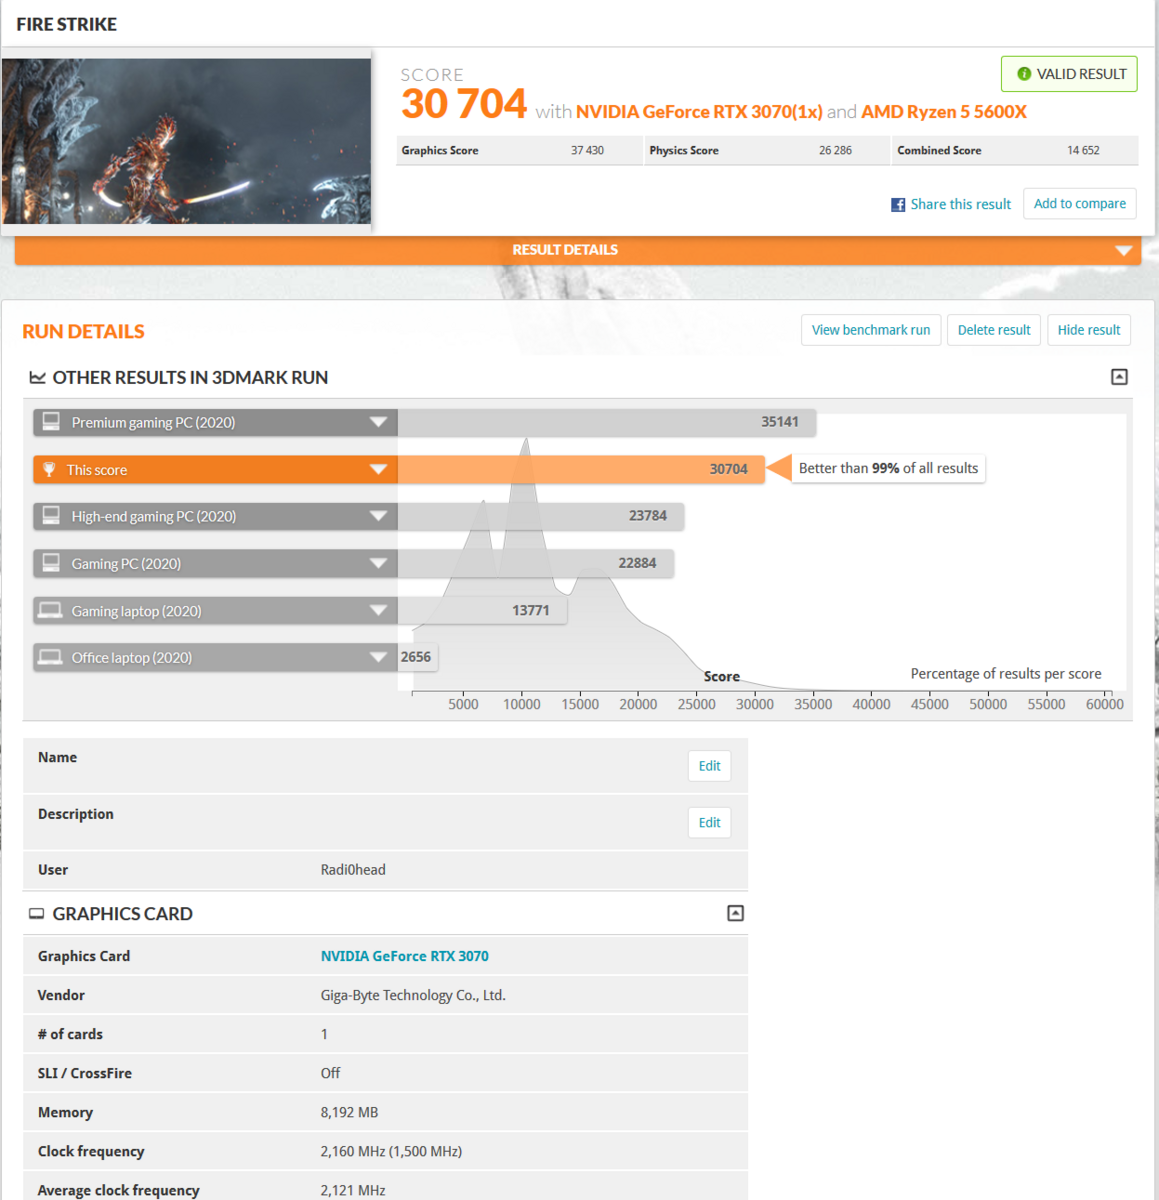
Task: Expand the Gaming PC (2020) dropdown arrow
Action: click(378, 563)
